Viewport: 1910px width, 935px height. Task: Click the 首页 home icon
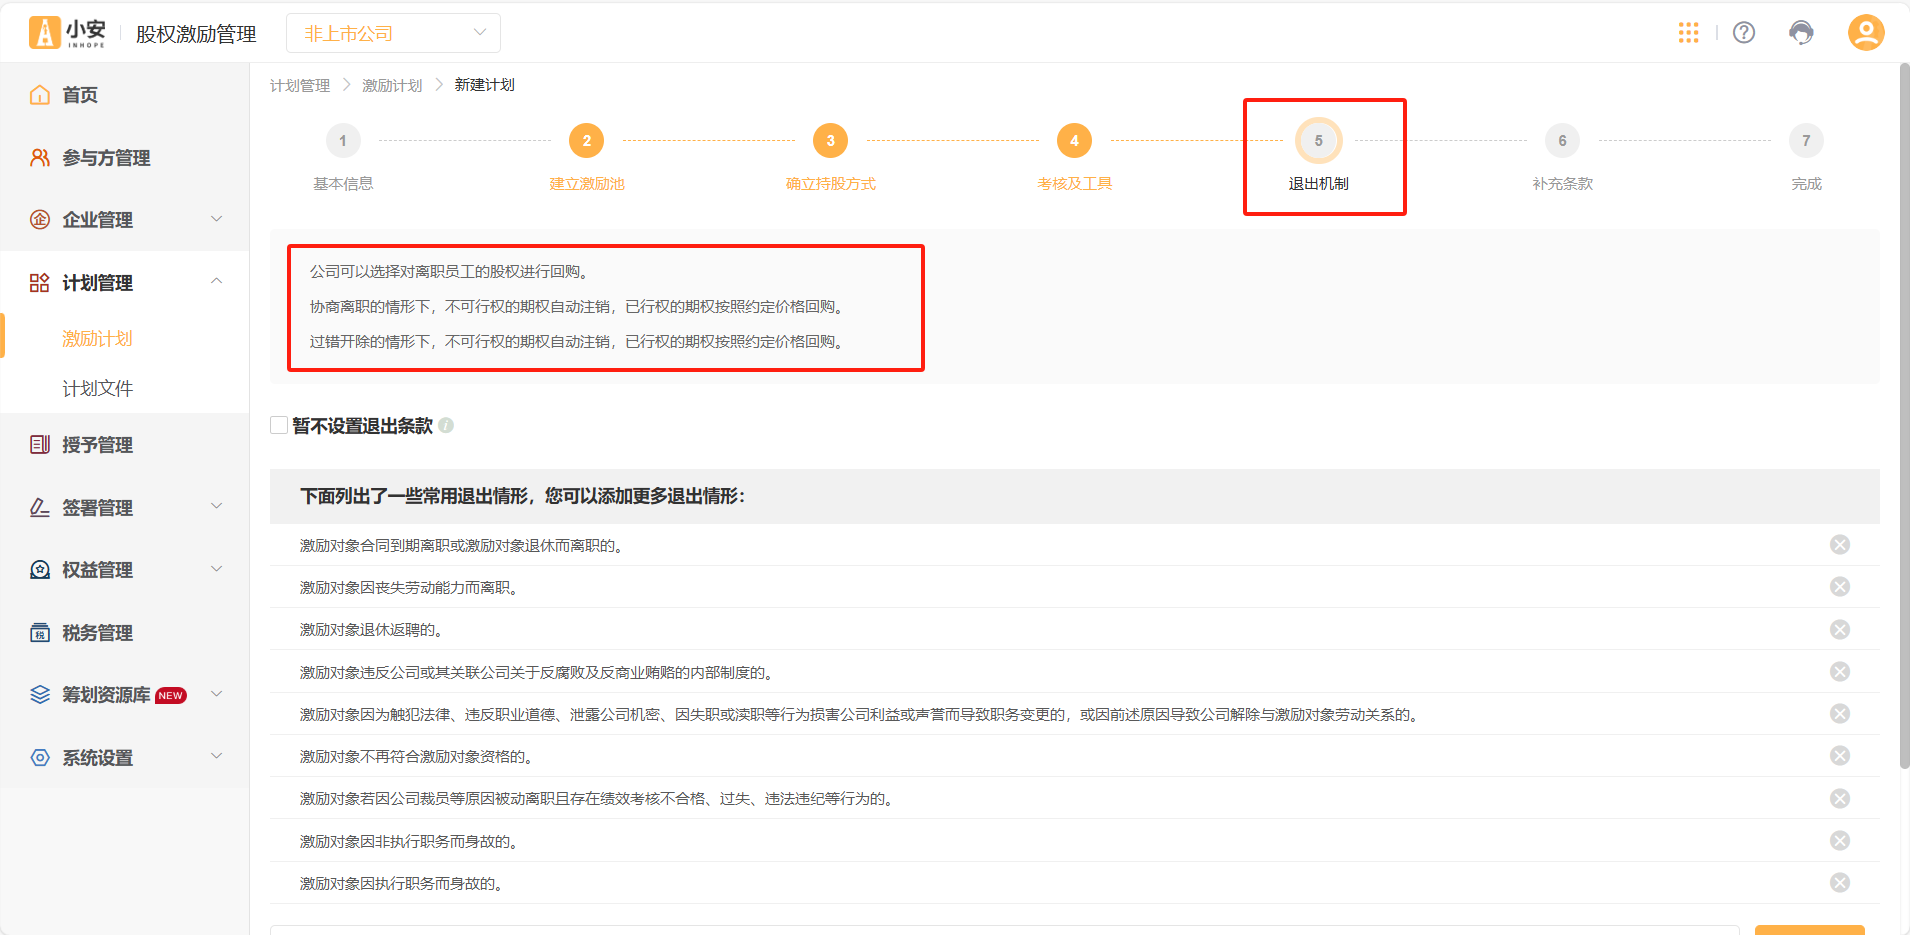[40, 95]
